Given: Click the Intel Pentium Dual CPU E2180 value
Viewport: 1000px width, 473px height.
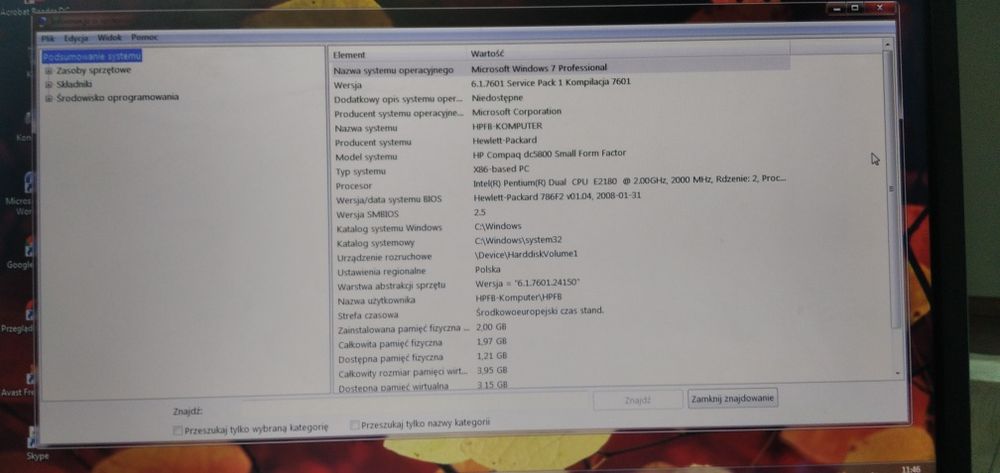Looking at the screenshot, I should click(x=629, y=180).
